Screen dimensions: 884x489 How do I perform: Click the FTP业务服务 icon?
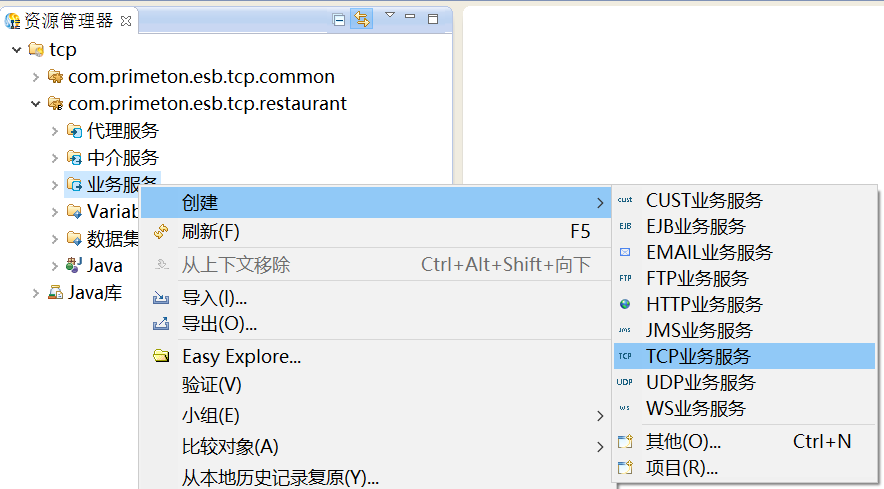point(625,278)
